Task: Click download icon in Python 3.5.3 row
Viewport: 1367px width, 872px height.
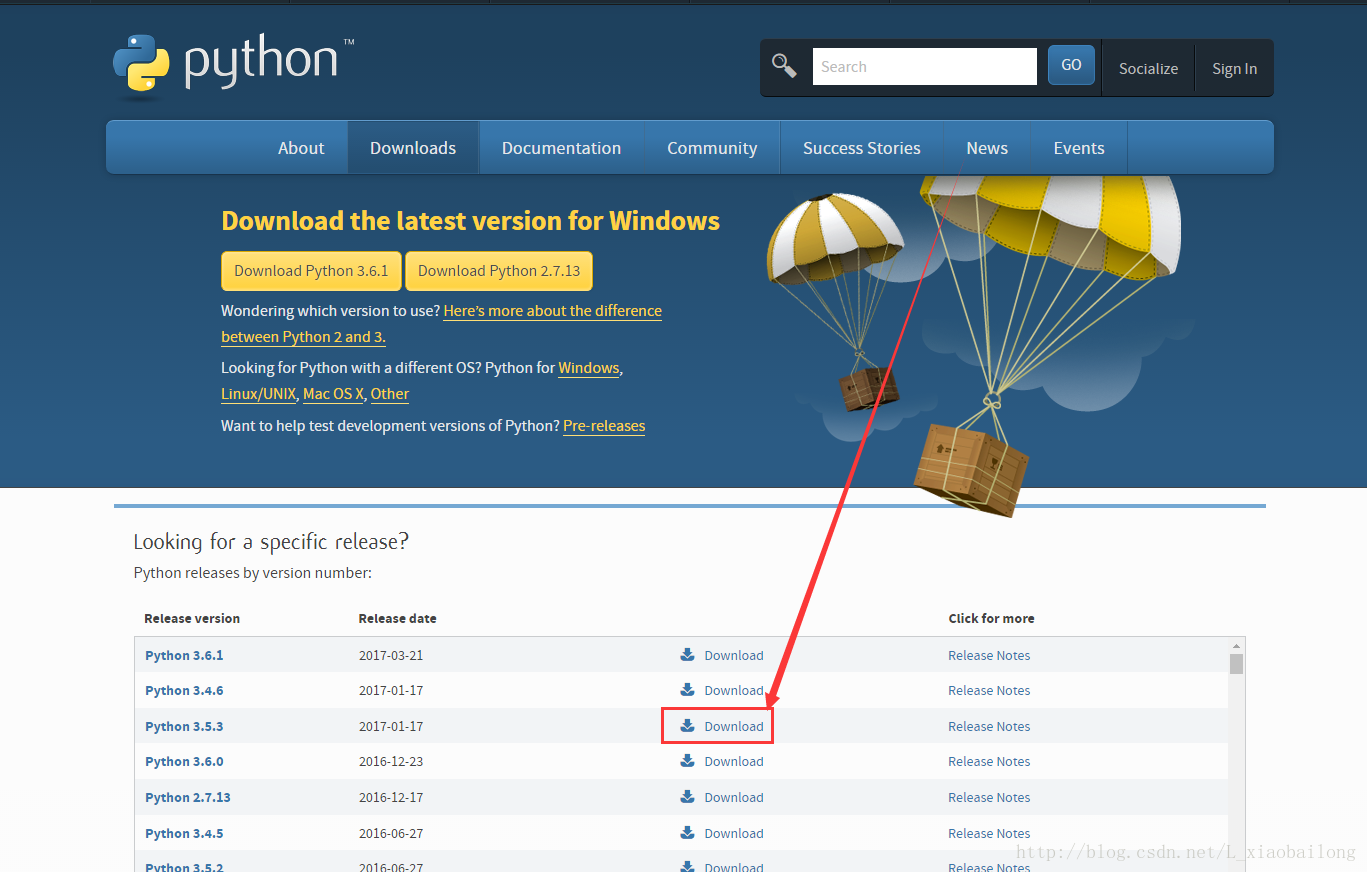Action: (x=688, y=726)
